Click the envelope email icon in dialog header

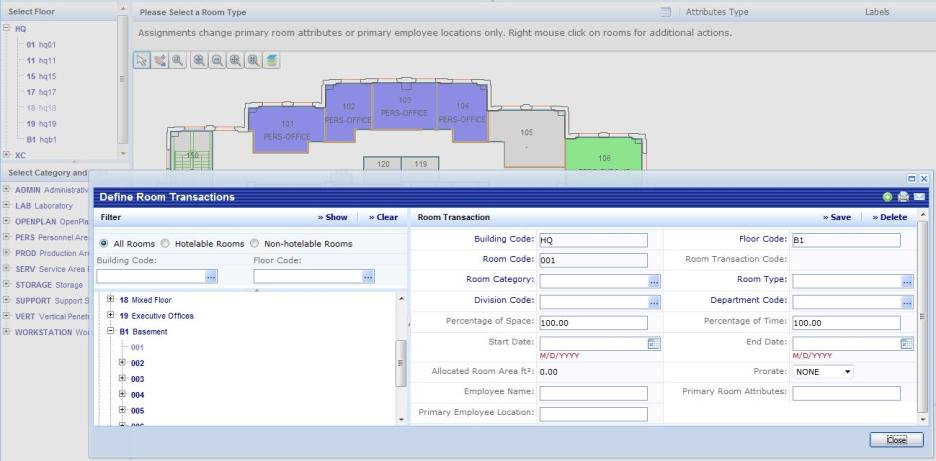[917, 198]
